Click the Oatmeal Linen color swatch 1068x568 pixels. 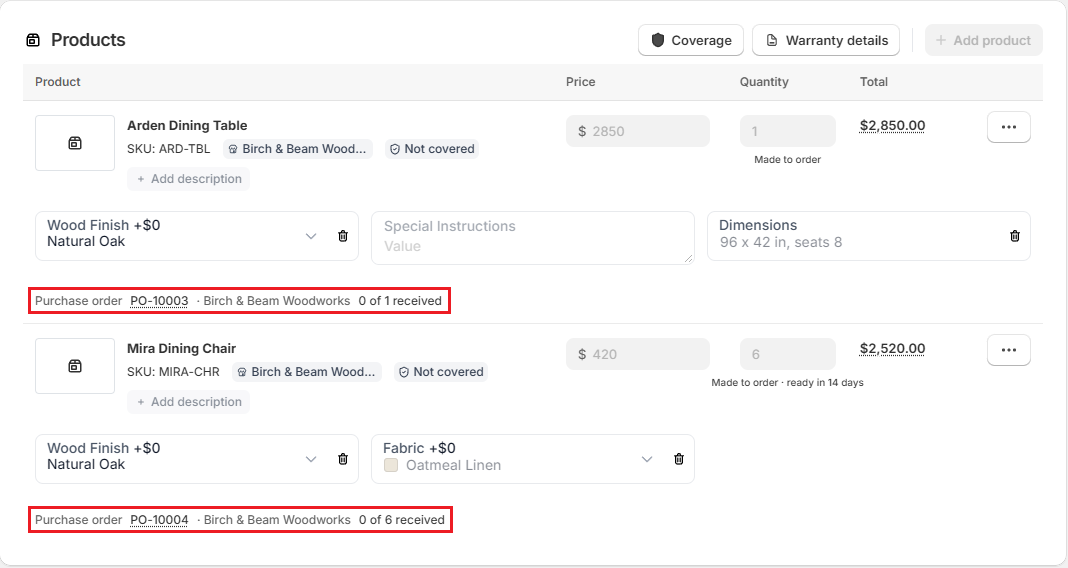click(391, 465)
